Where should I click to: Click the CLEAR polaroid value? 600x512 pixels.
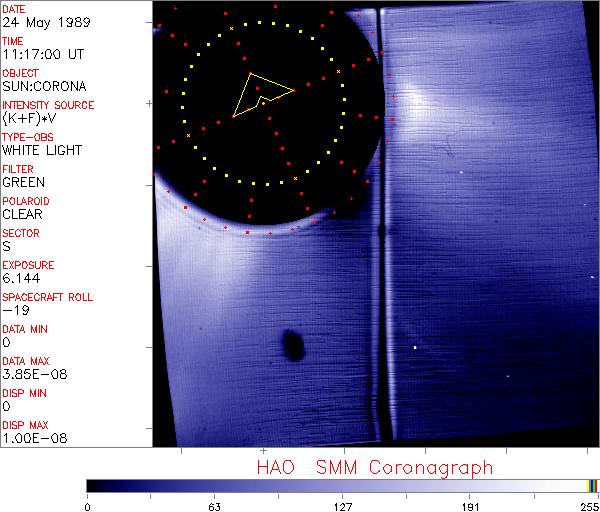coord(22,214)
